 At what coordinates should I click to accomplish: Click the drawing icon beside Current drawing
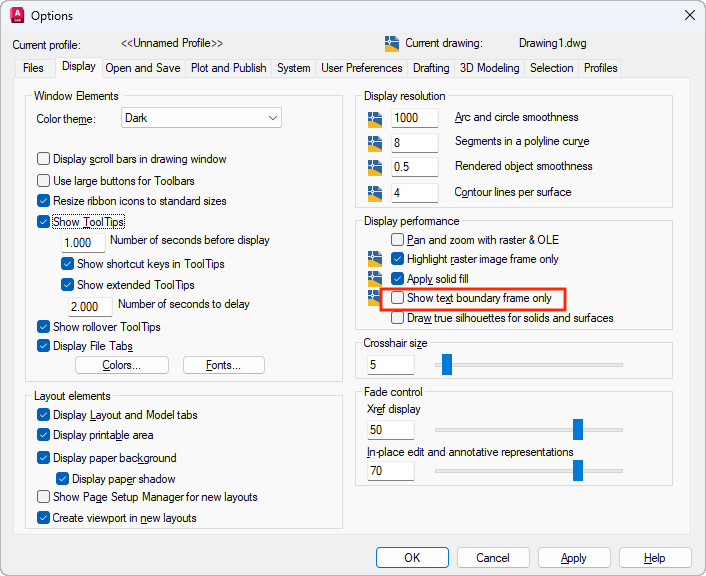392,44
